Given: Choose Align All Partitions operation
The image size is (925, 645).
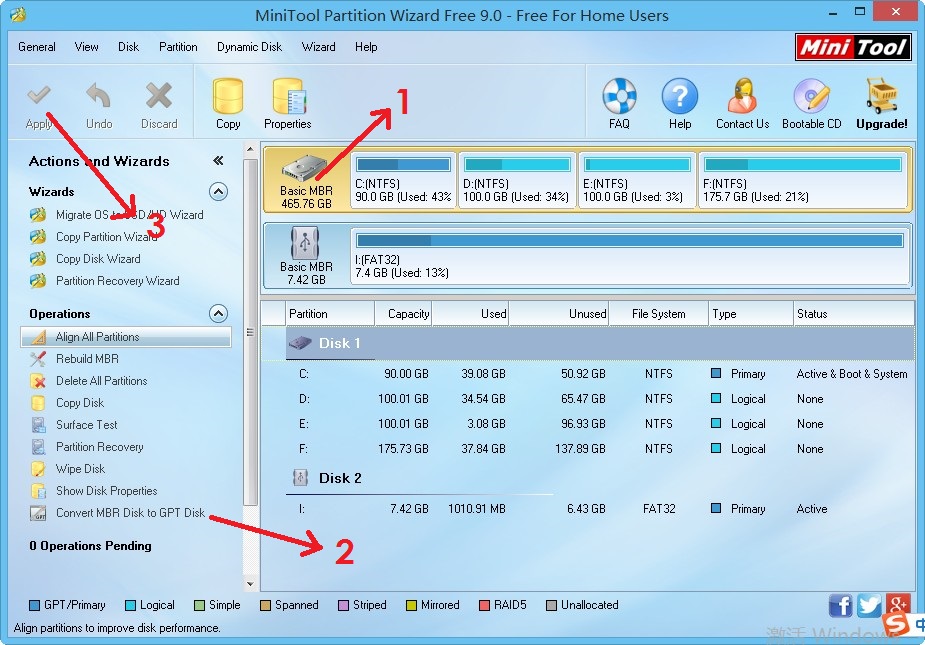Looking at the screenshot, I should [126, 337].
